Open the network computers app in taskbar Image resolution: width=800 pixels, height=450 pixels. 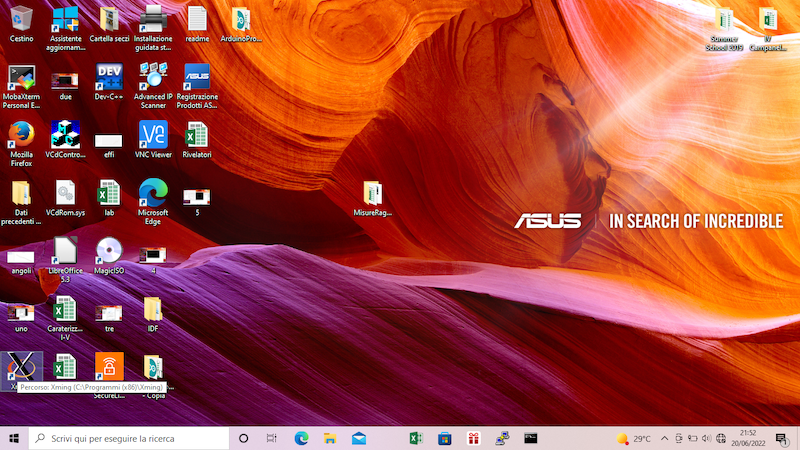(x=502, y=438)
